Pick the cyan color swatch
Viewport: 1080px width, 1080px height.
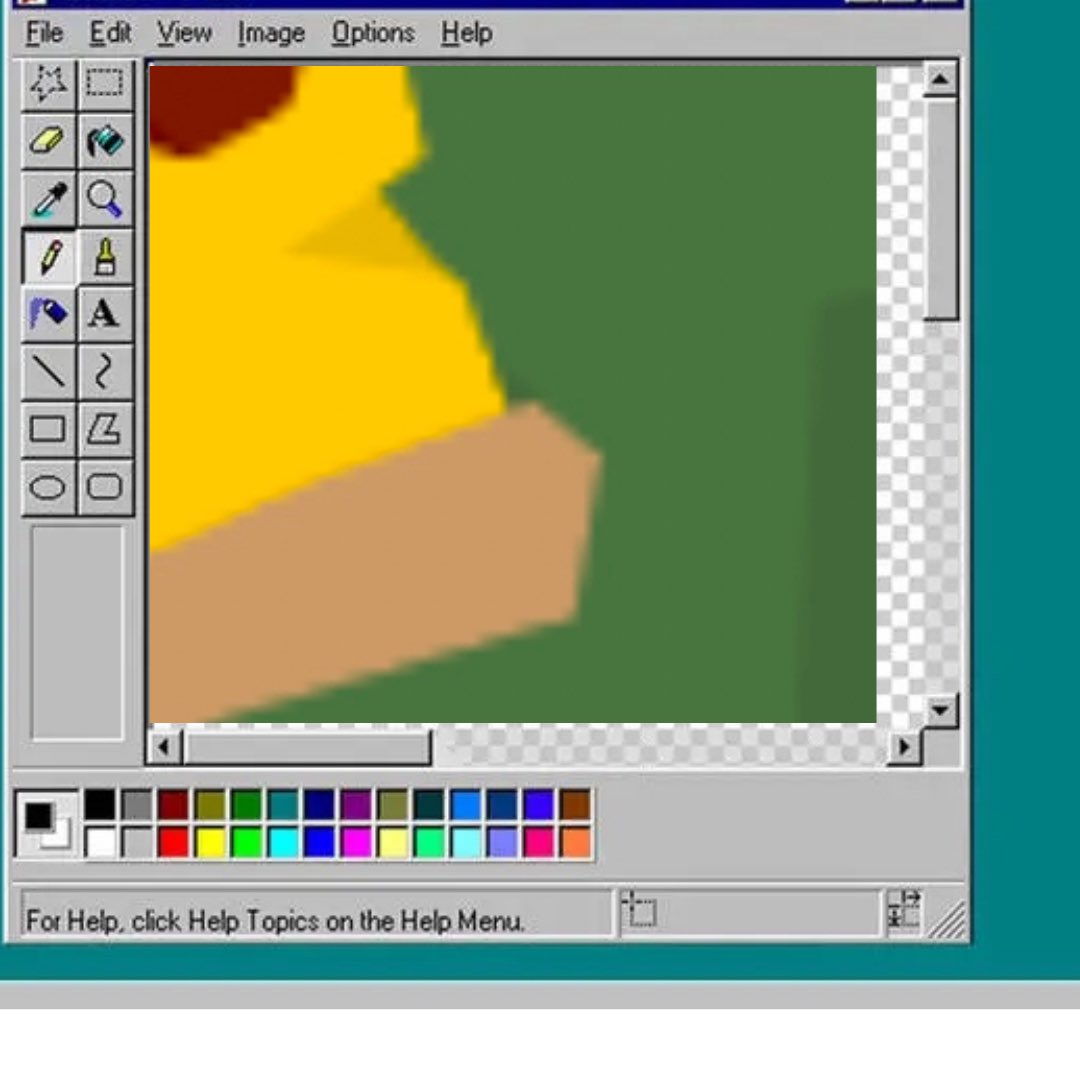click(283, 842)
